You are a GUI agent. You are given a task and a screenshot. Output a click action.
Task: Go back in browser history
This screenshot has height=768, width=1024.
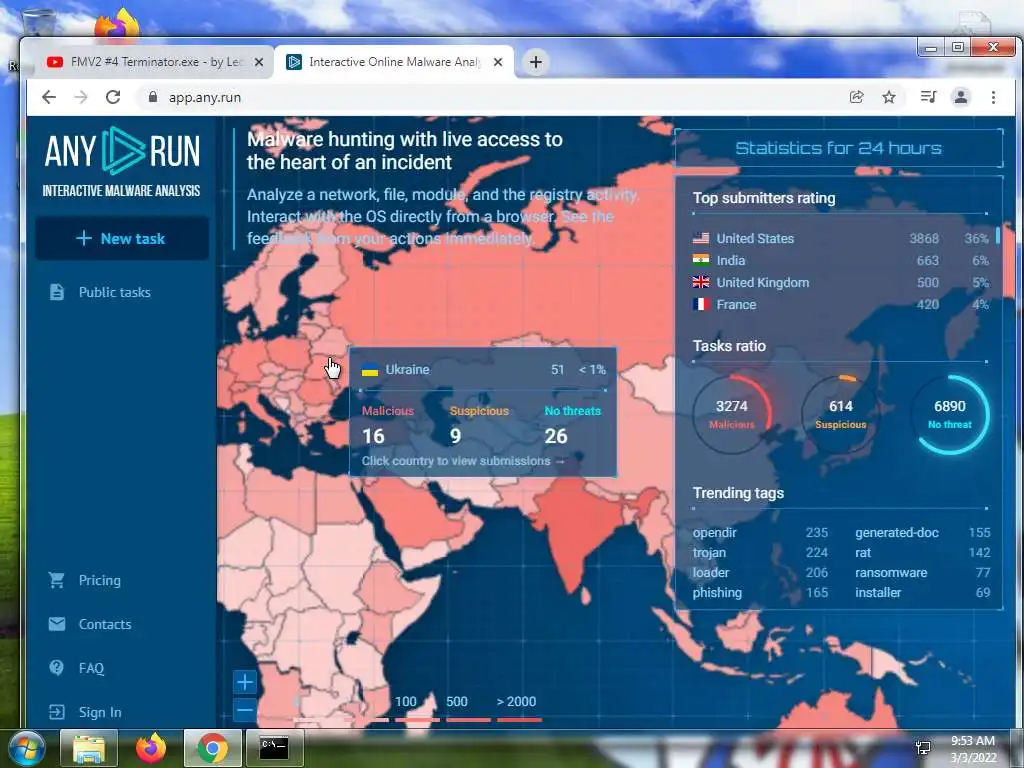(49, 97)
